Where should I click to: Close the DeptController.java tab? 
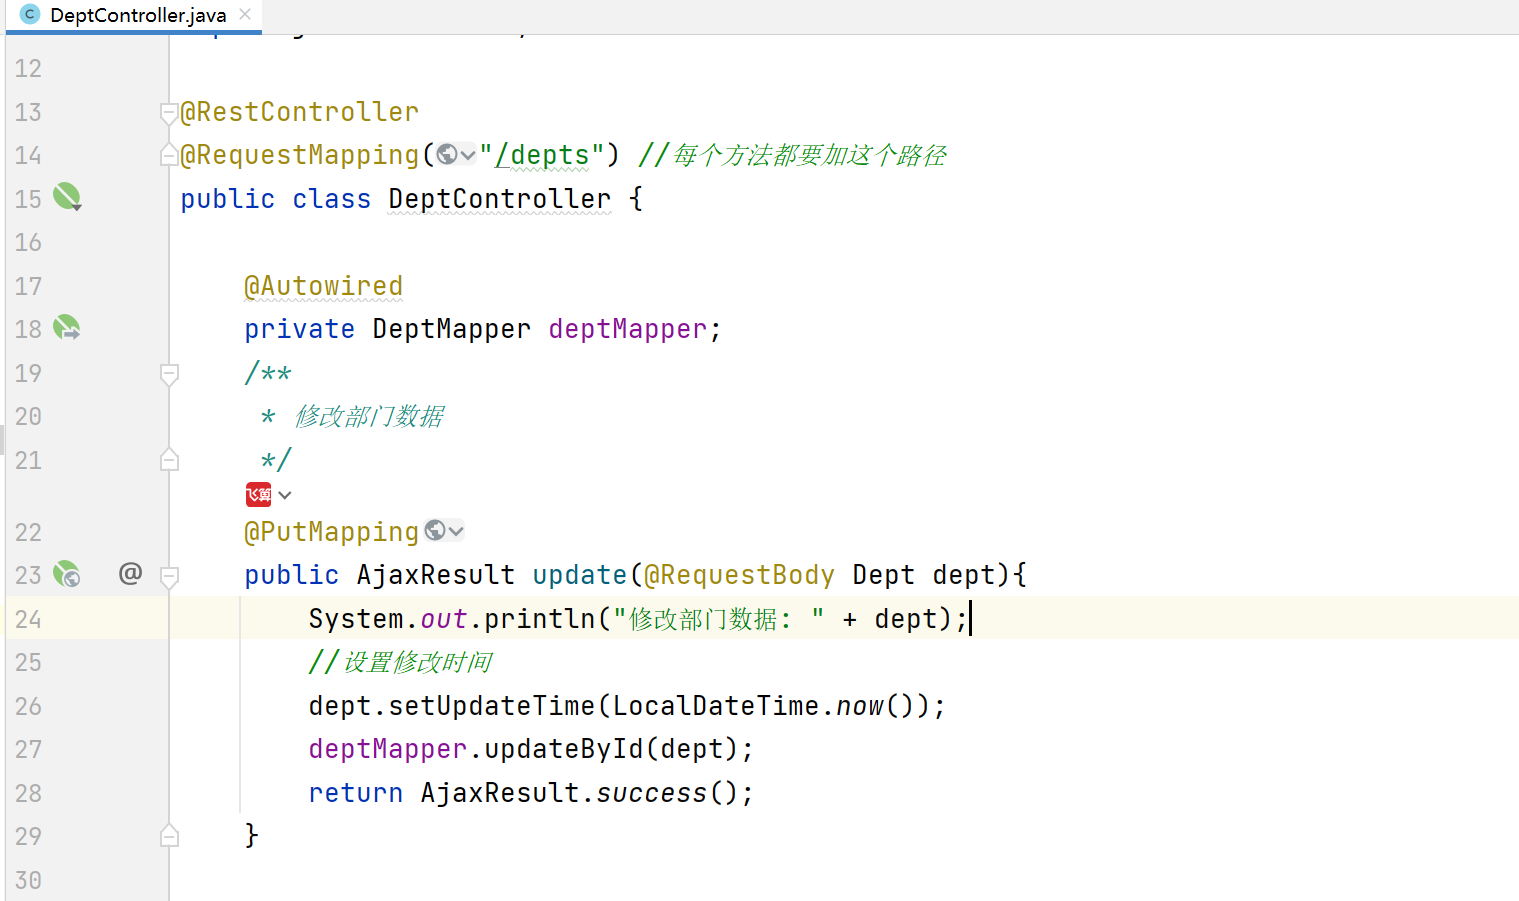coord(245,14)
